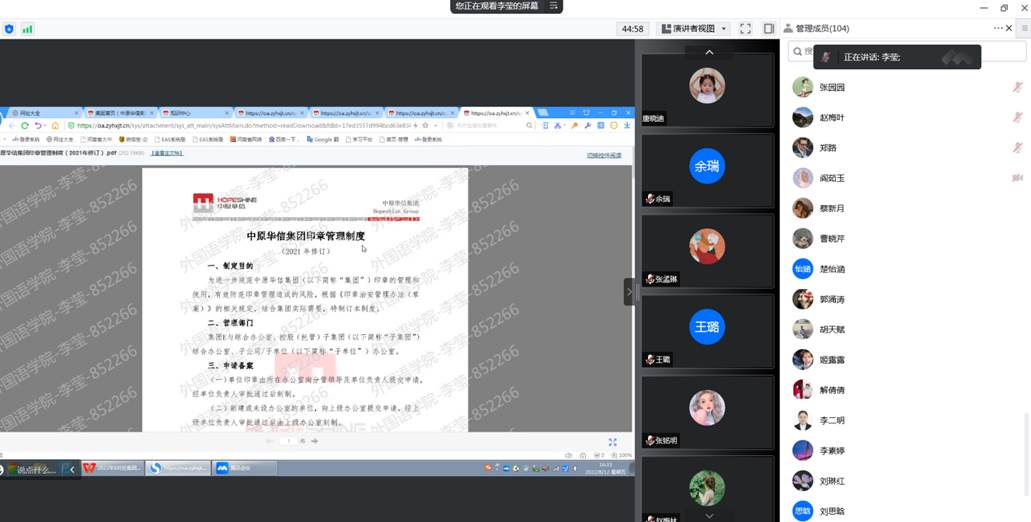Enter full screen with the expand icon
This screenshot has height=522, width=1031.
pyautogui.click(x=745, y=29)
